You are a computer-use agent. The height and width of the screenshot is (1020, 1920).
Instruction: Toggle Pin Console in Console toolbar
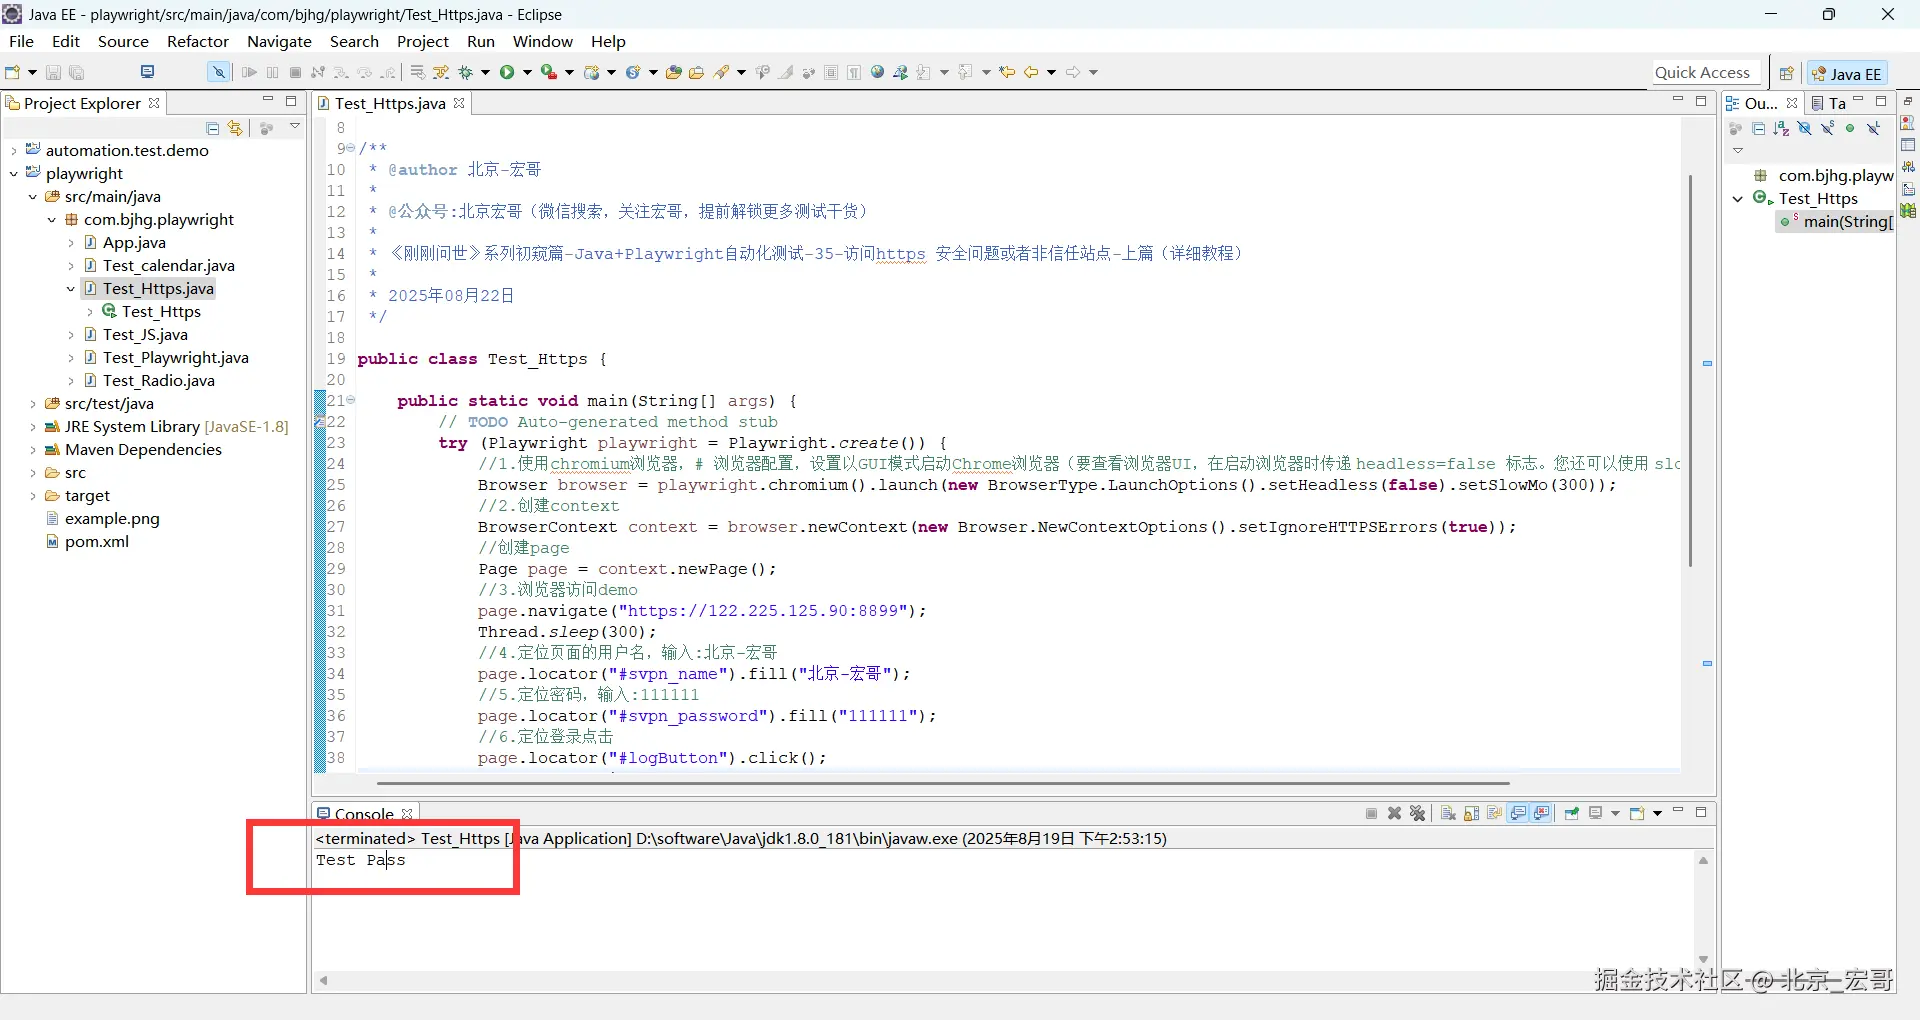(x=1572, y=813)
